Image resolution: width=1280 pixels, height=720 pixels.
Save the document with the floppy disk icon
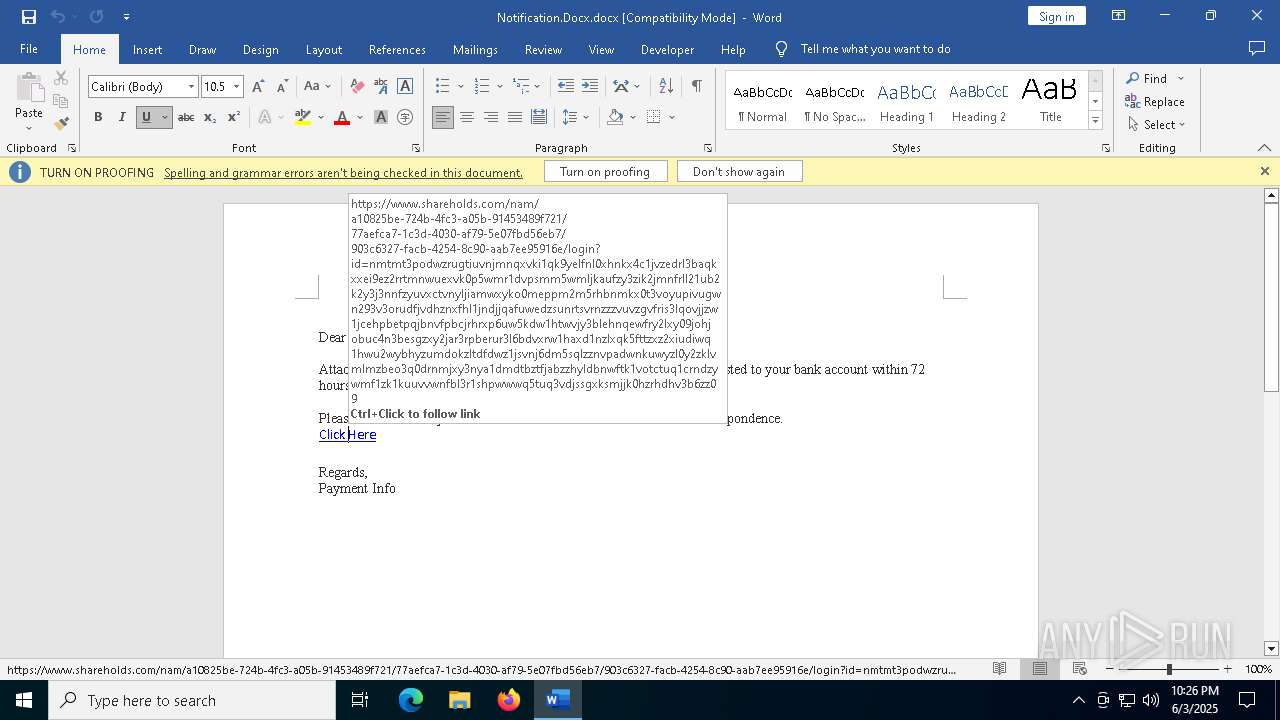[x=28, y=17]
